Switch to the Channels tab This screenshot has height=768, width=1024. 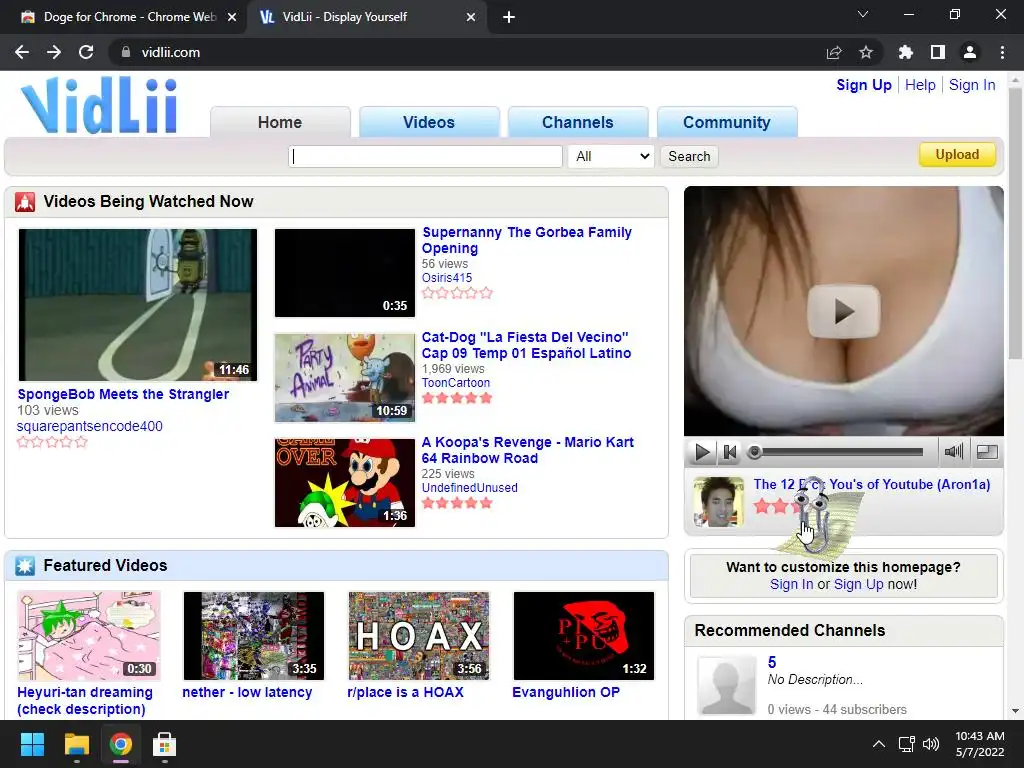tap(578, 122)
